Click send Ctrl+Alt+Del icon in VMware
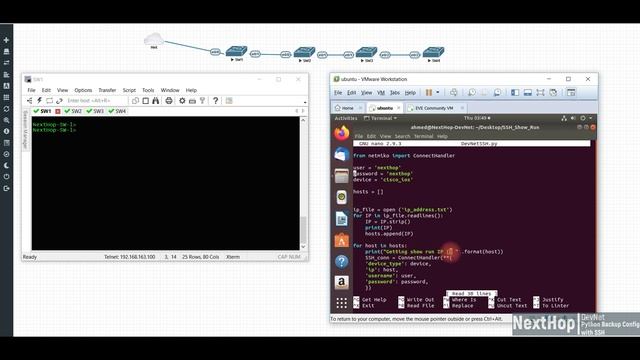Image resolution: width=640 pixels, height=360 pixels. coord(453,93)
